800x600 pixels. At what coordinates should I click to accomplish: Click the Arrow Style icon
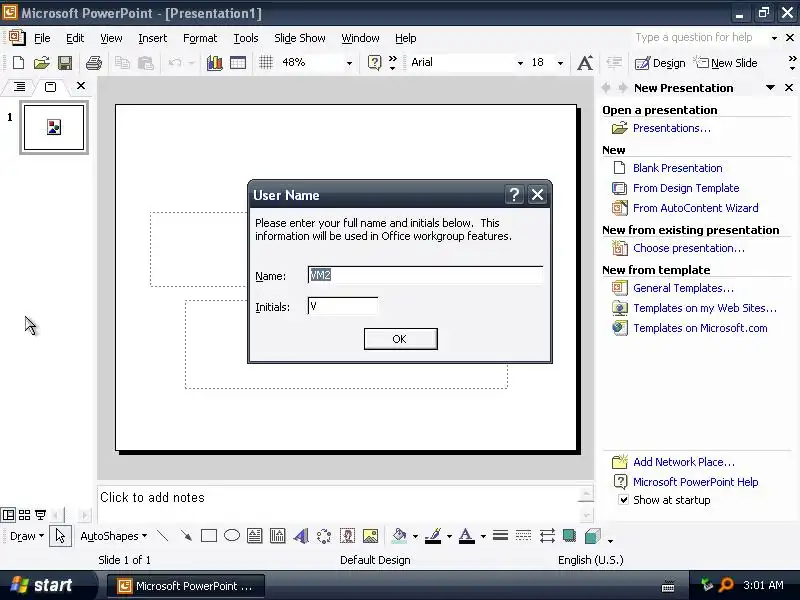(547, 536)
